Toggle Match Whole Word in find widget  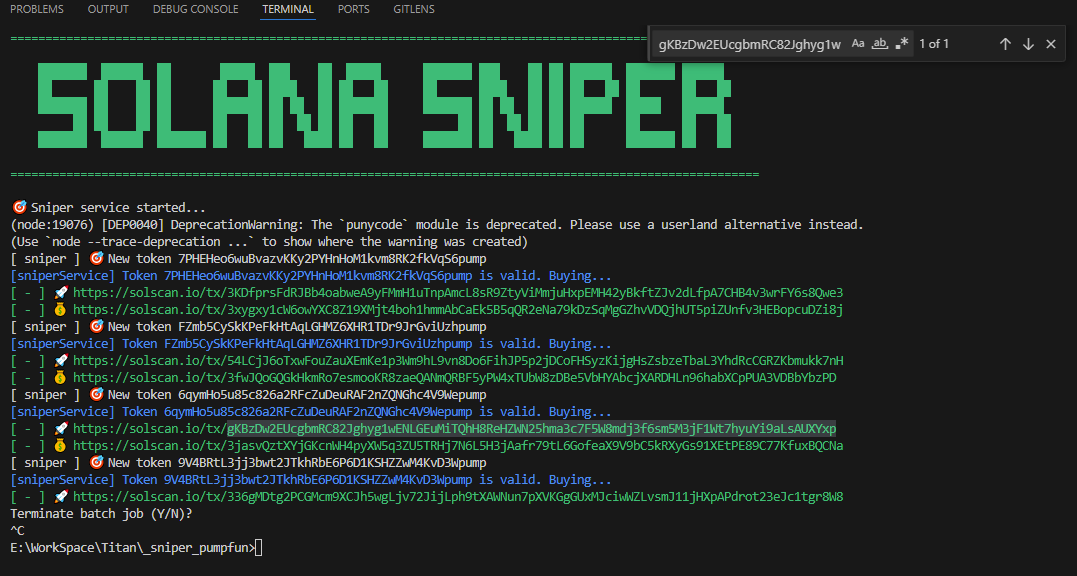[x=879, y=44]
